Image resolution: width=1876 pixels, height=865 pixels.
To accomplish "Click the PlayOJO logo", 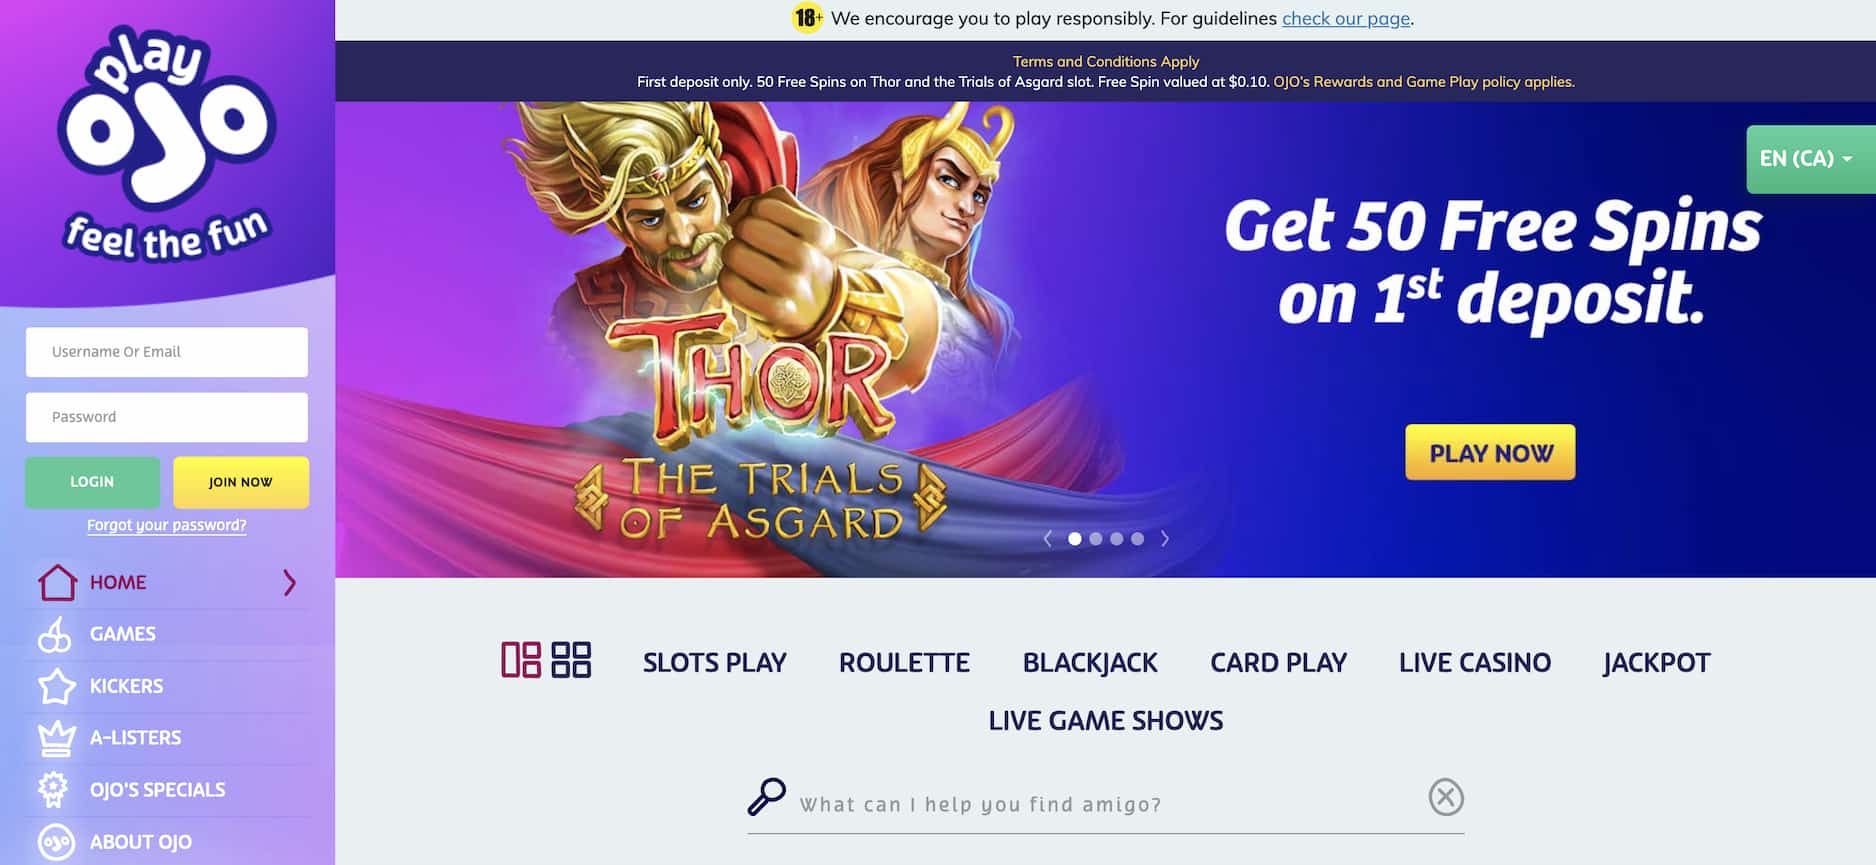I will [166, 143].
